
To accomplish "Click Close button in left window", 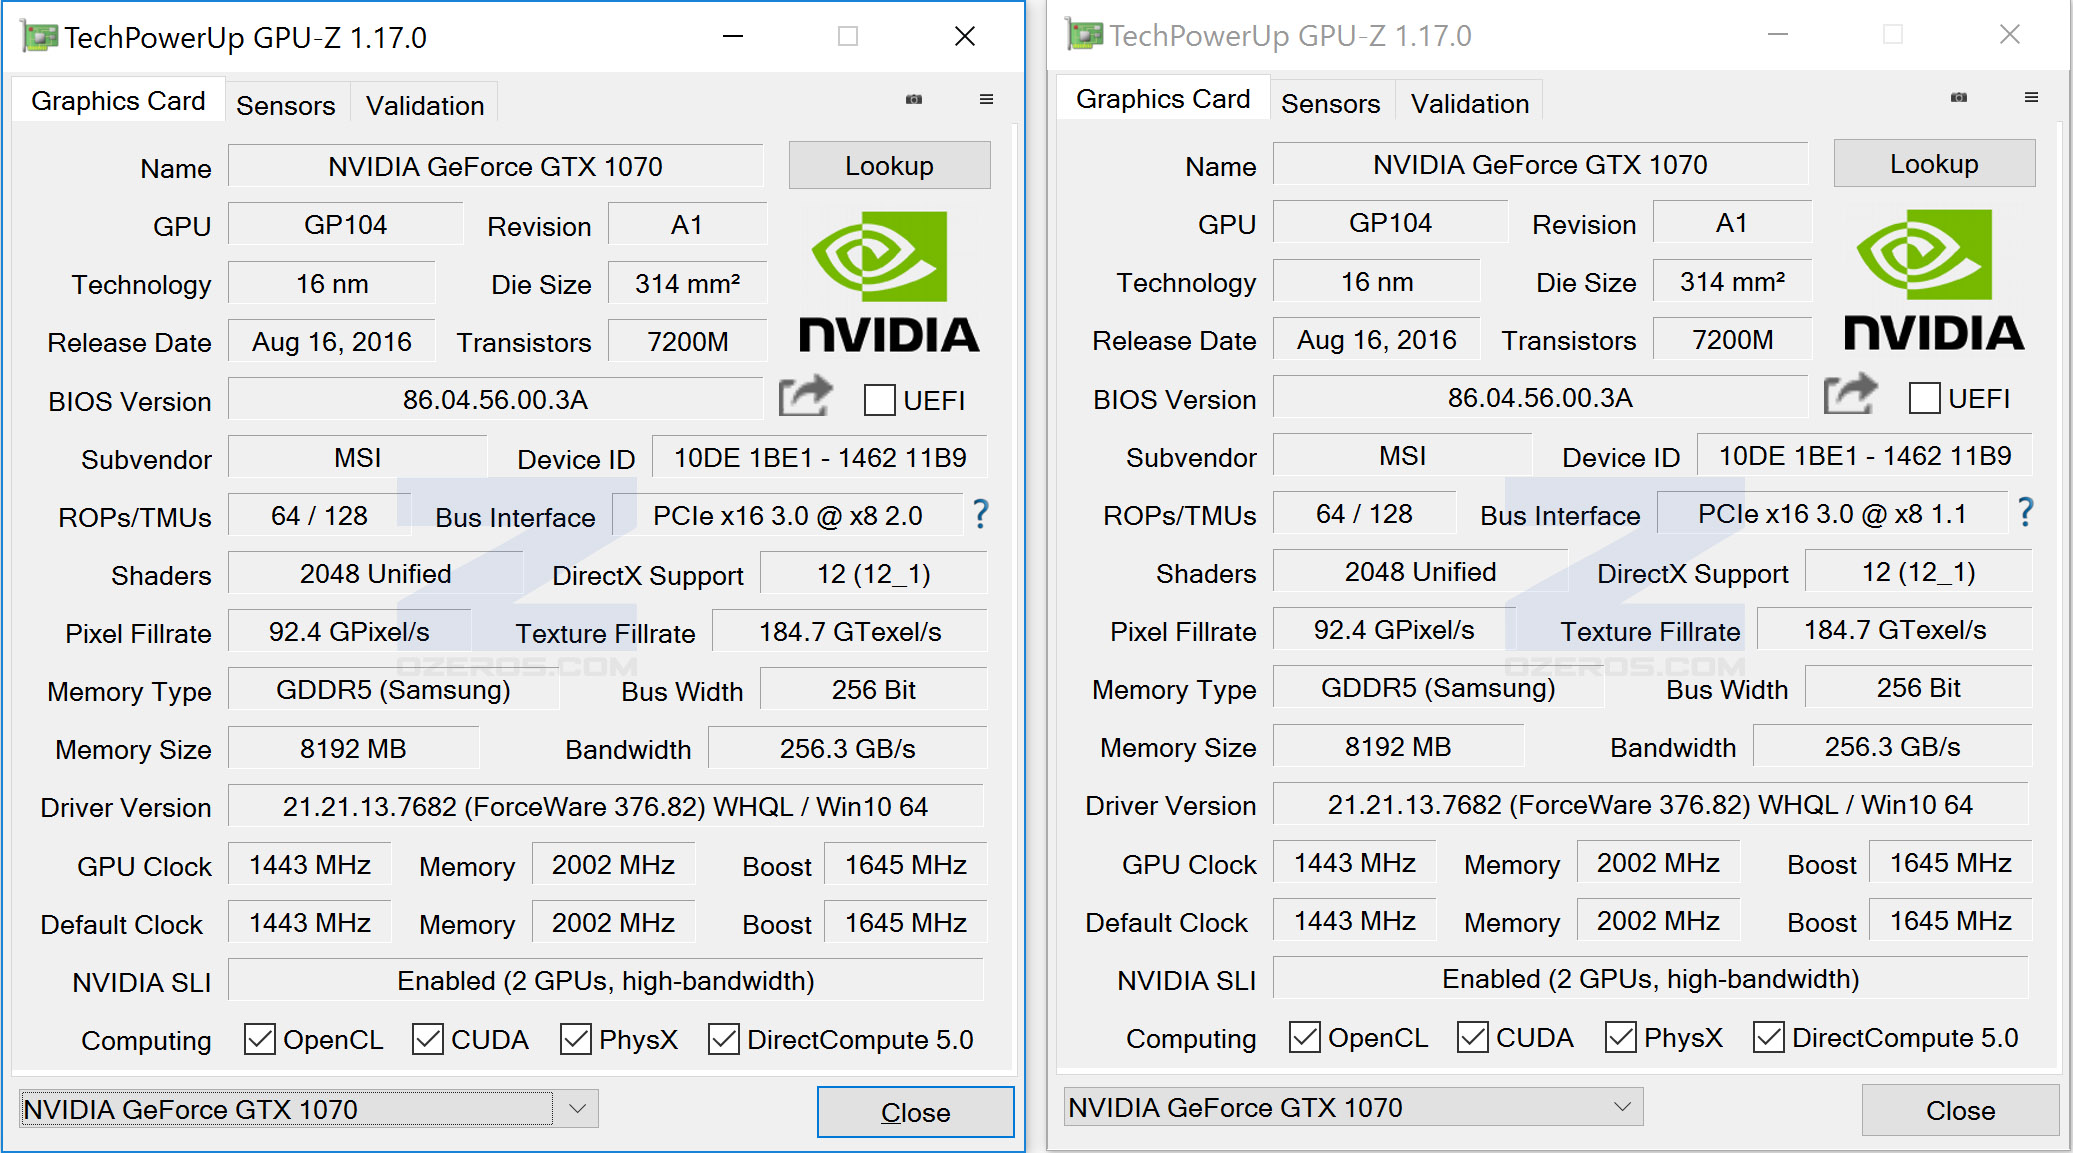I will [x=915, y=1112].
